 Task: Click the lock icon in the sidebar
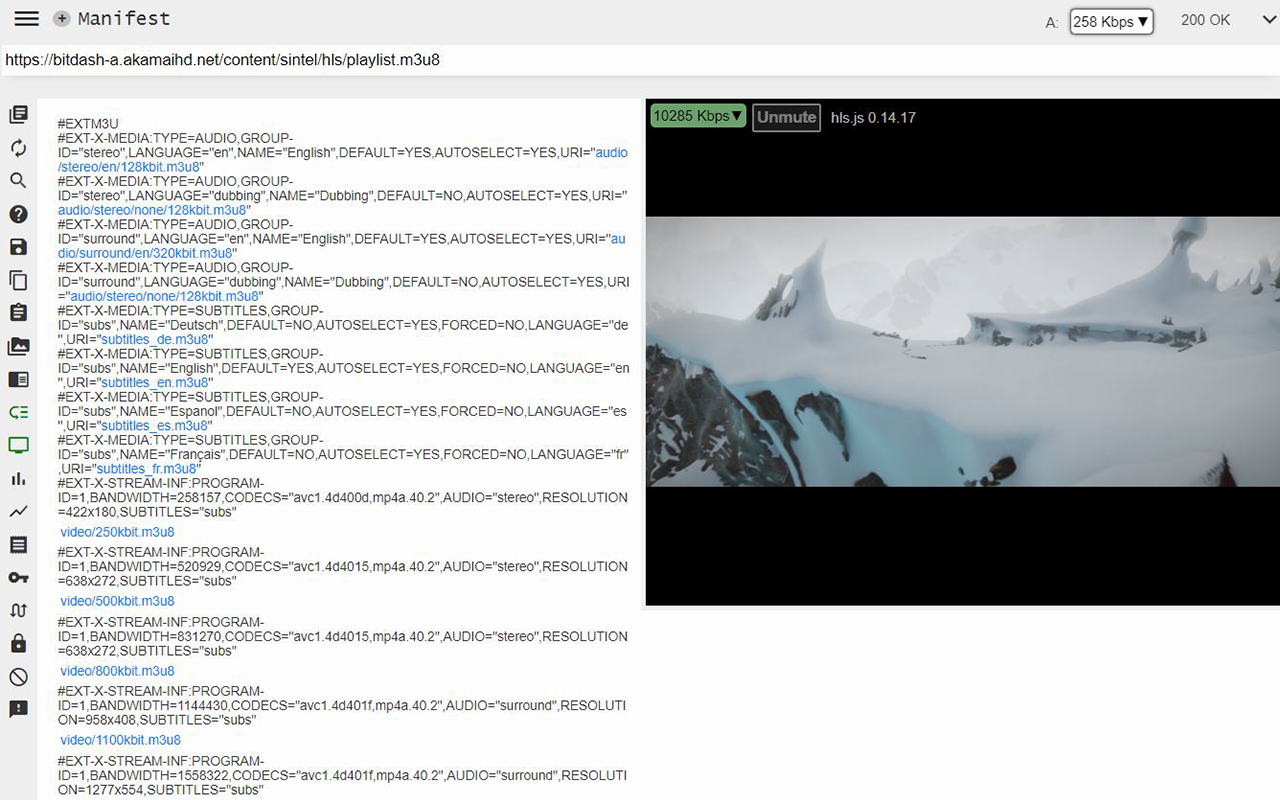pyautogui.click(x=18, y=643)
